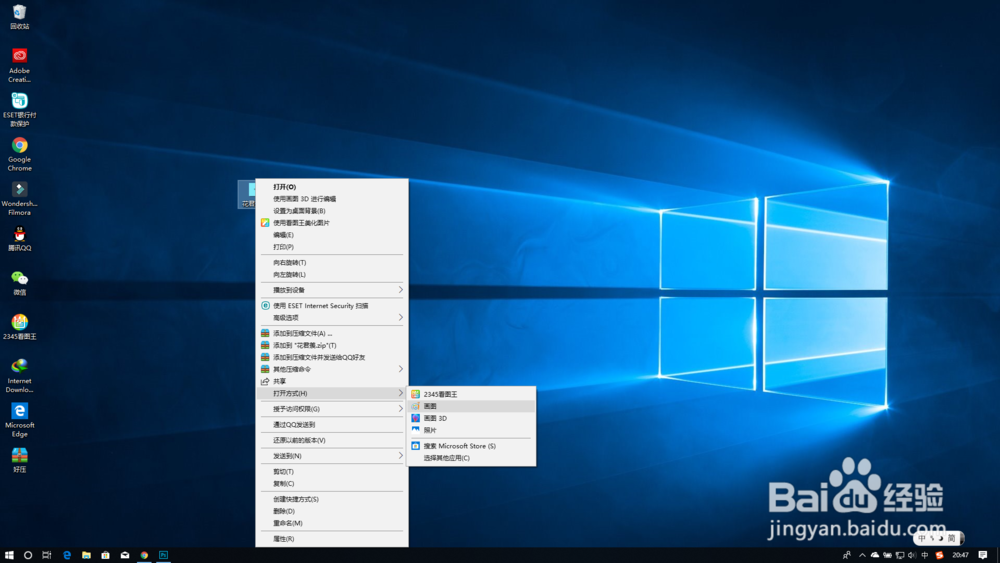This screenshot has width=1000, height=563.
Task: Choose 向左旋转(L)
Action: click(x=332, y=275)
